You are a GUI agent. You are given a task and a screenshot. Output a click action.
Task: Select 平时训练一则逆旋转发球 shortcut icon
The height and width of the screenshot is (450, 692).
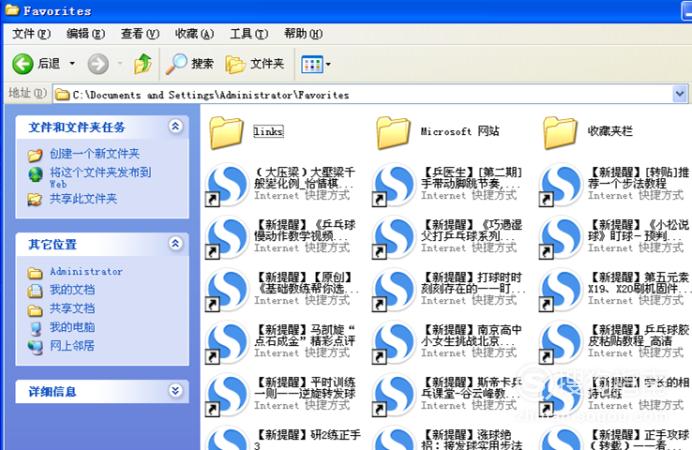point(227,395)
